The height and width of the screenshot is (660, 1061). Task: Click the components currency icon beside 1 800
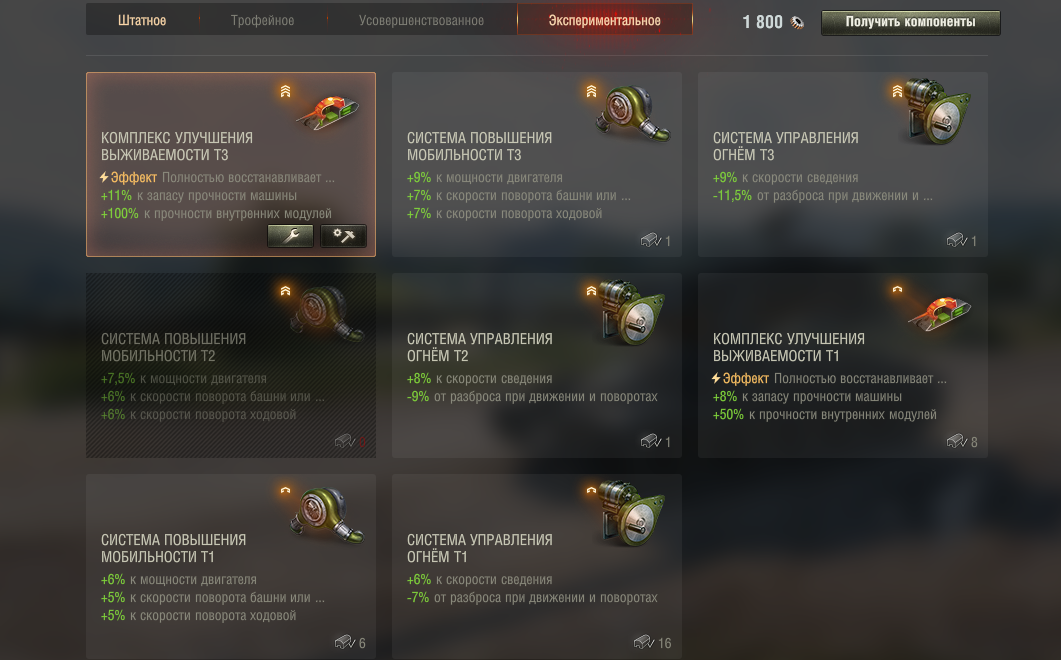[798, 23]
